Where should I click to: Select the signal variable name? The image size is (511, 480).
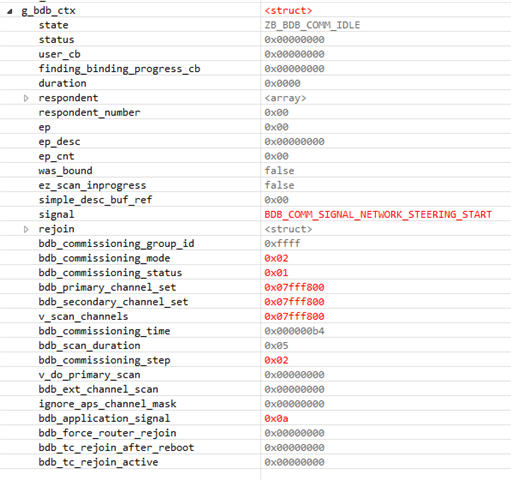(56, 215)
